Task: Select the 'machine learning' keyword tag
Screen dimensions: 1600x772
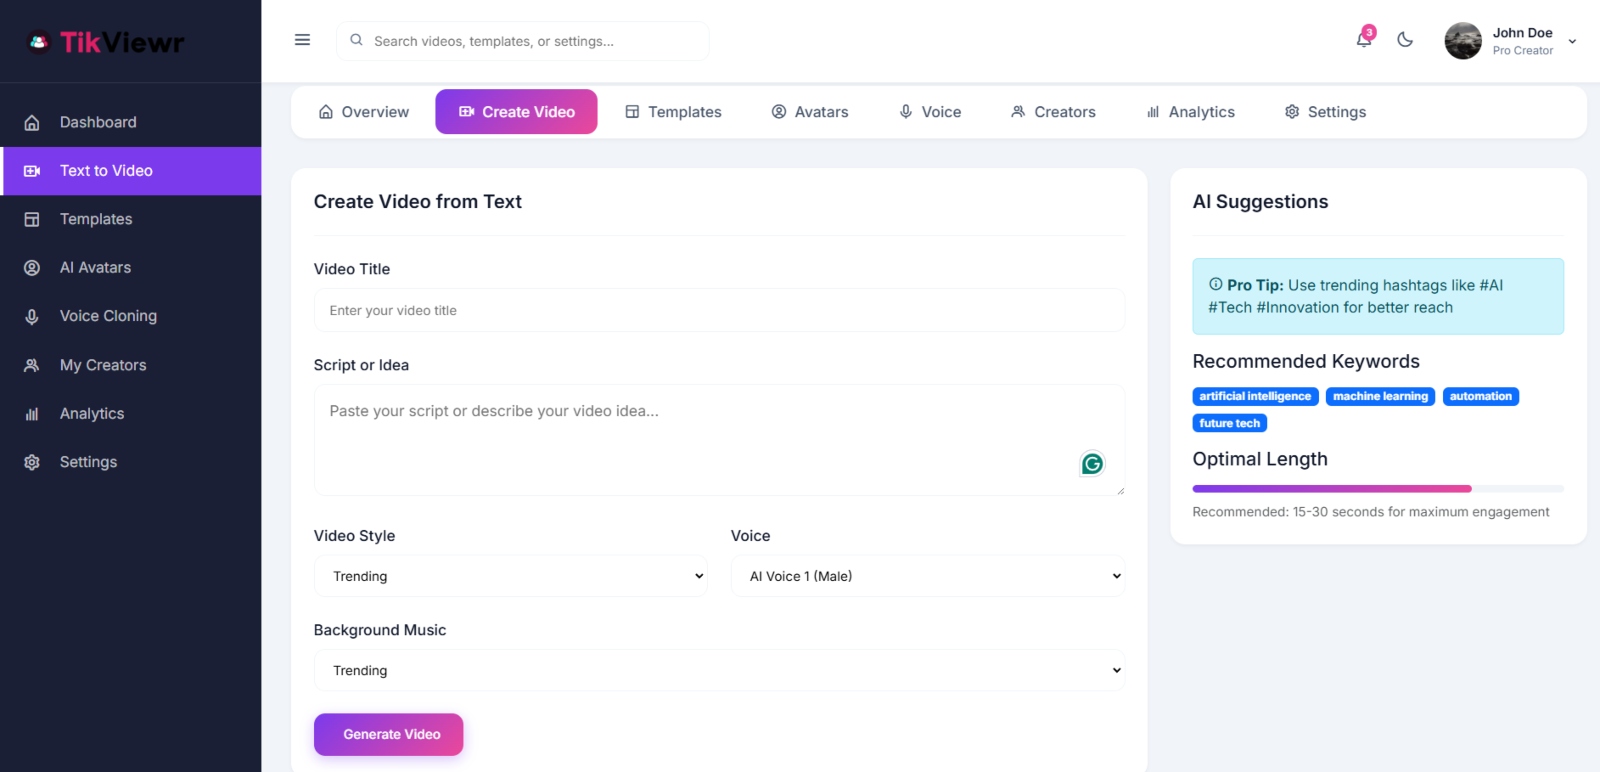Action: (1380, 397)
